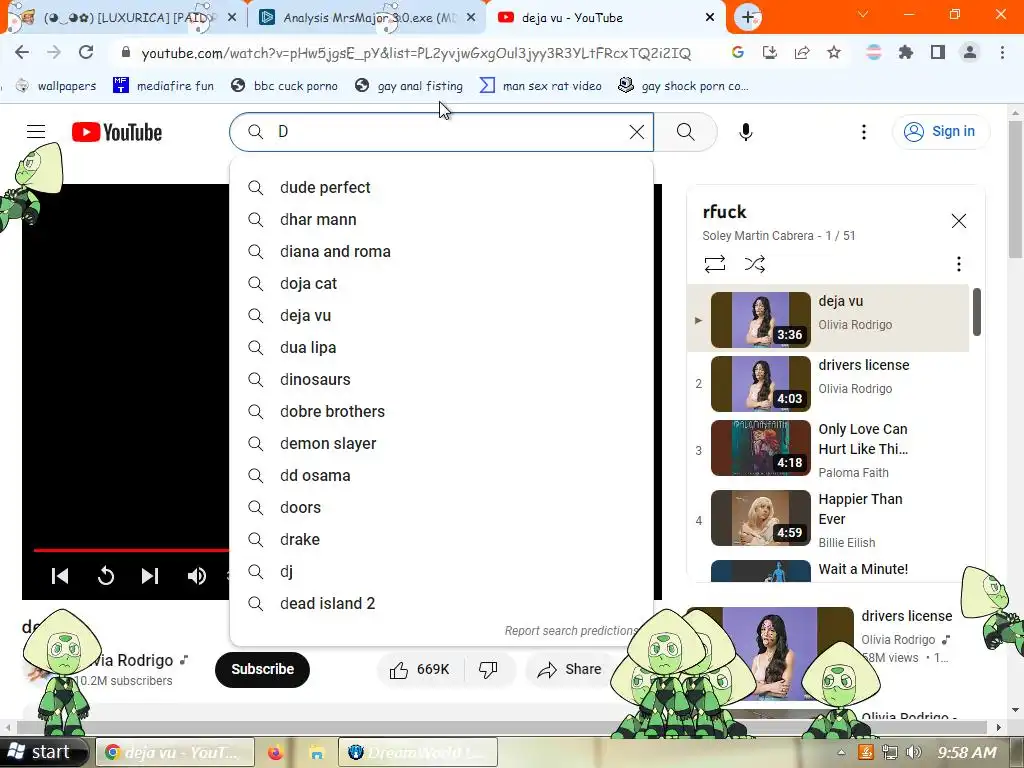Screen dimensions: 1024x768
Task: Open the volume icon in system tray
Action: 914,752
